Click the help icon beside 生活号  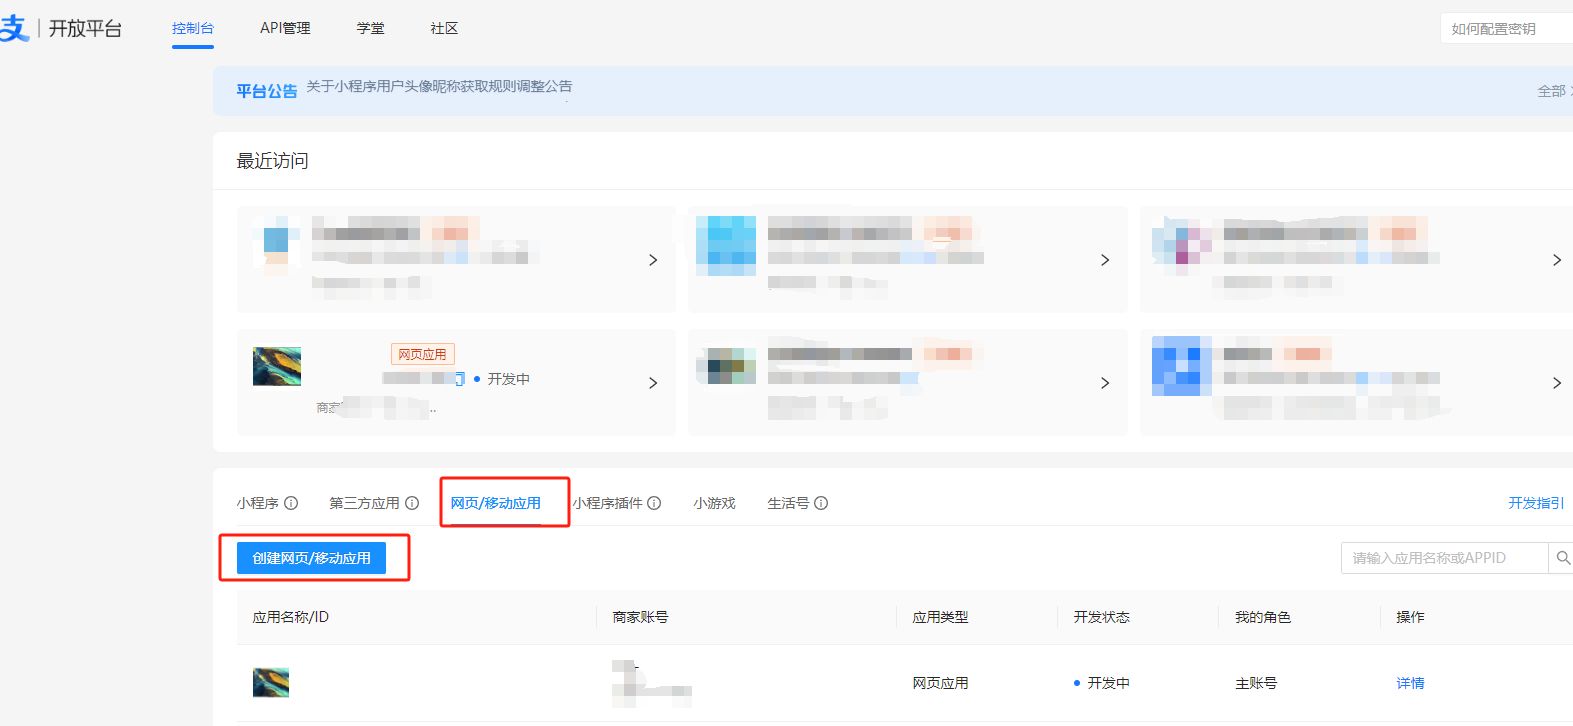pyautogui.click(x=821, y=503)
